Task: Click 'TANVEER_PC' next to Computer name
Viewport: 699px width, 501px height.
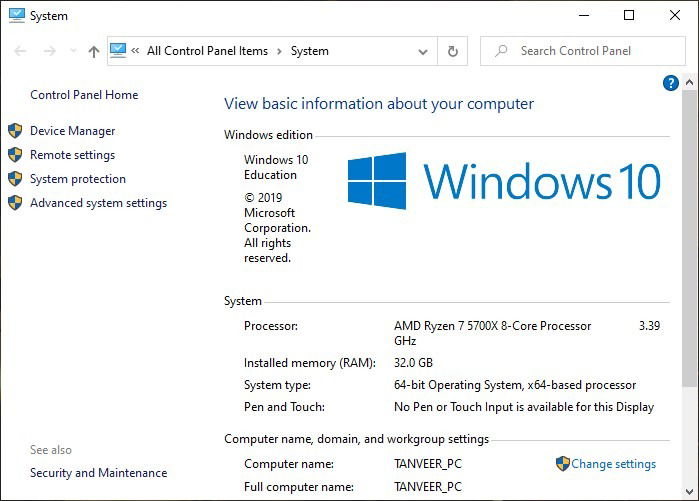Action: 428,464
